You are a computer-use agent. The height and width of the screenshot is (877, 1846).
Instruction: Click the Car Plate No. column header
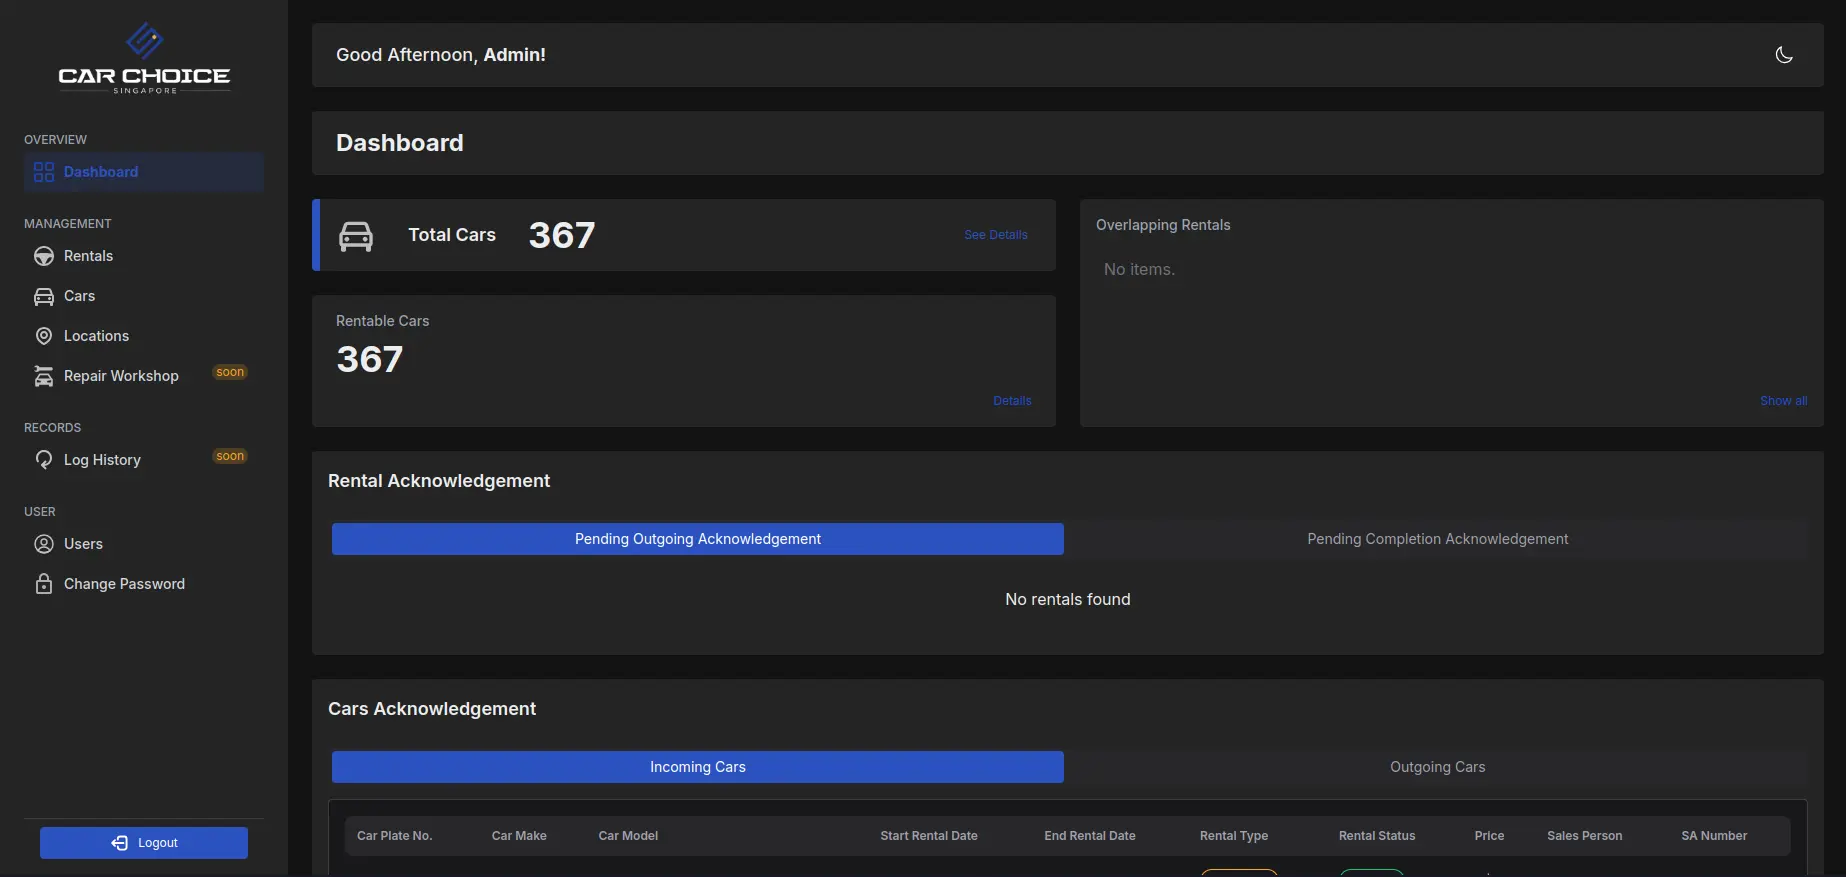tap(395, 836)
